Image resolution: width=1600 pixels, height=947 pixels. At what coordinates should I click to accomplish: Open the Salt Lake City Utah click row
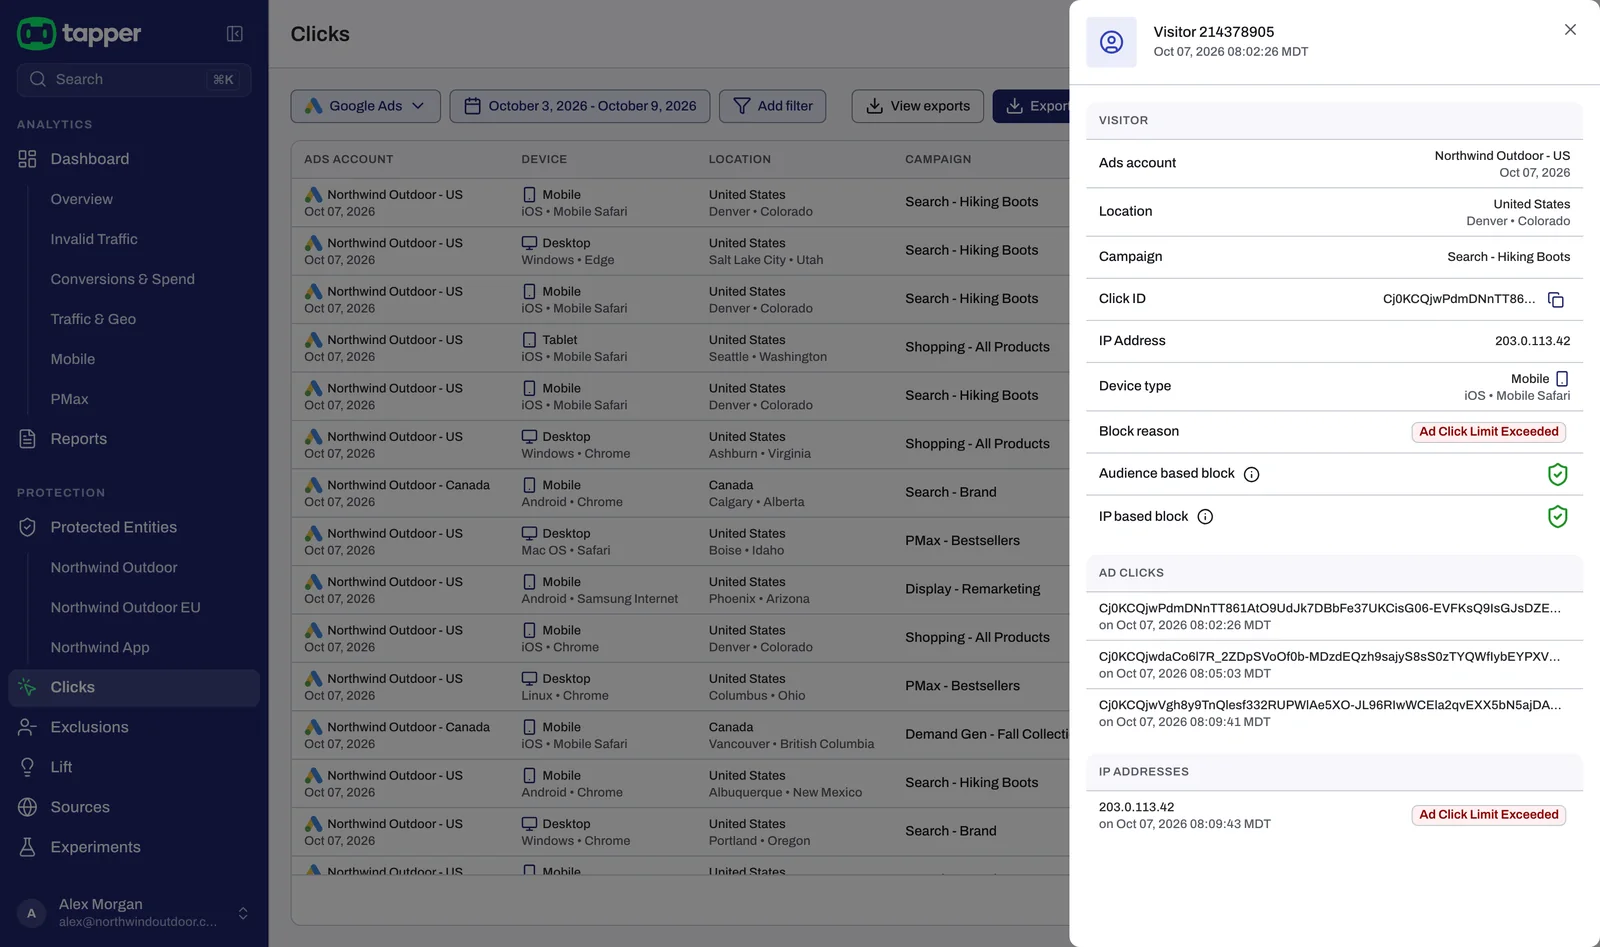tap(680, 251)
